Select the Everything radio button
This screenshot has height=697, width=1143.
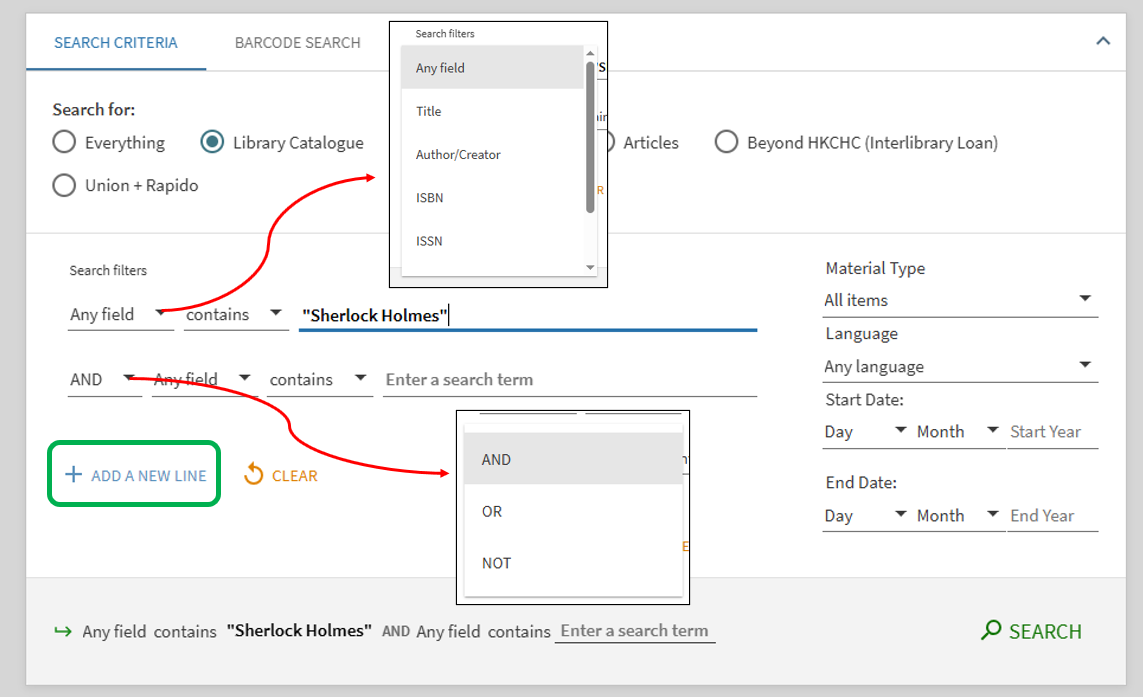click(x=64, y=142)
